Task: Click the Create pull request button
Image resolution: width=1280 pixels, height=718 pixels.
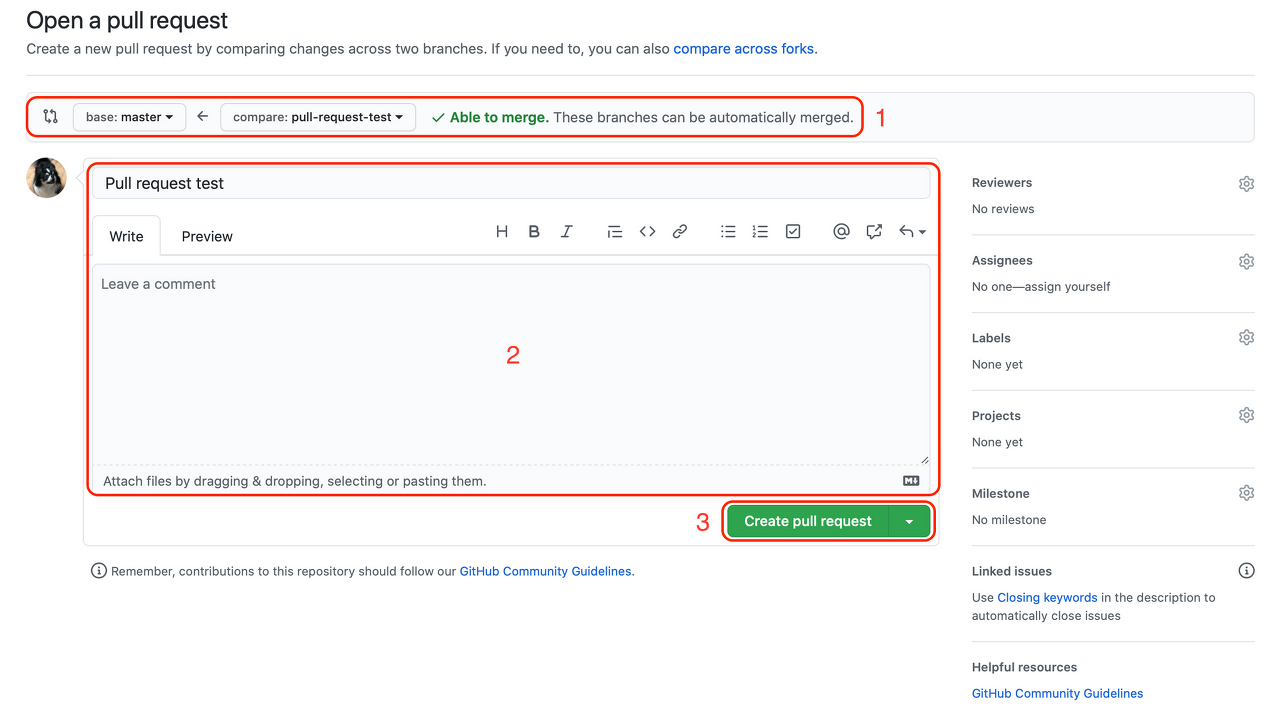Action: pos(808,521)
